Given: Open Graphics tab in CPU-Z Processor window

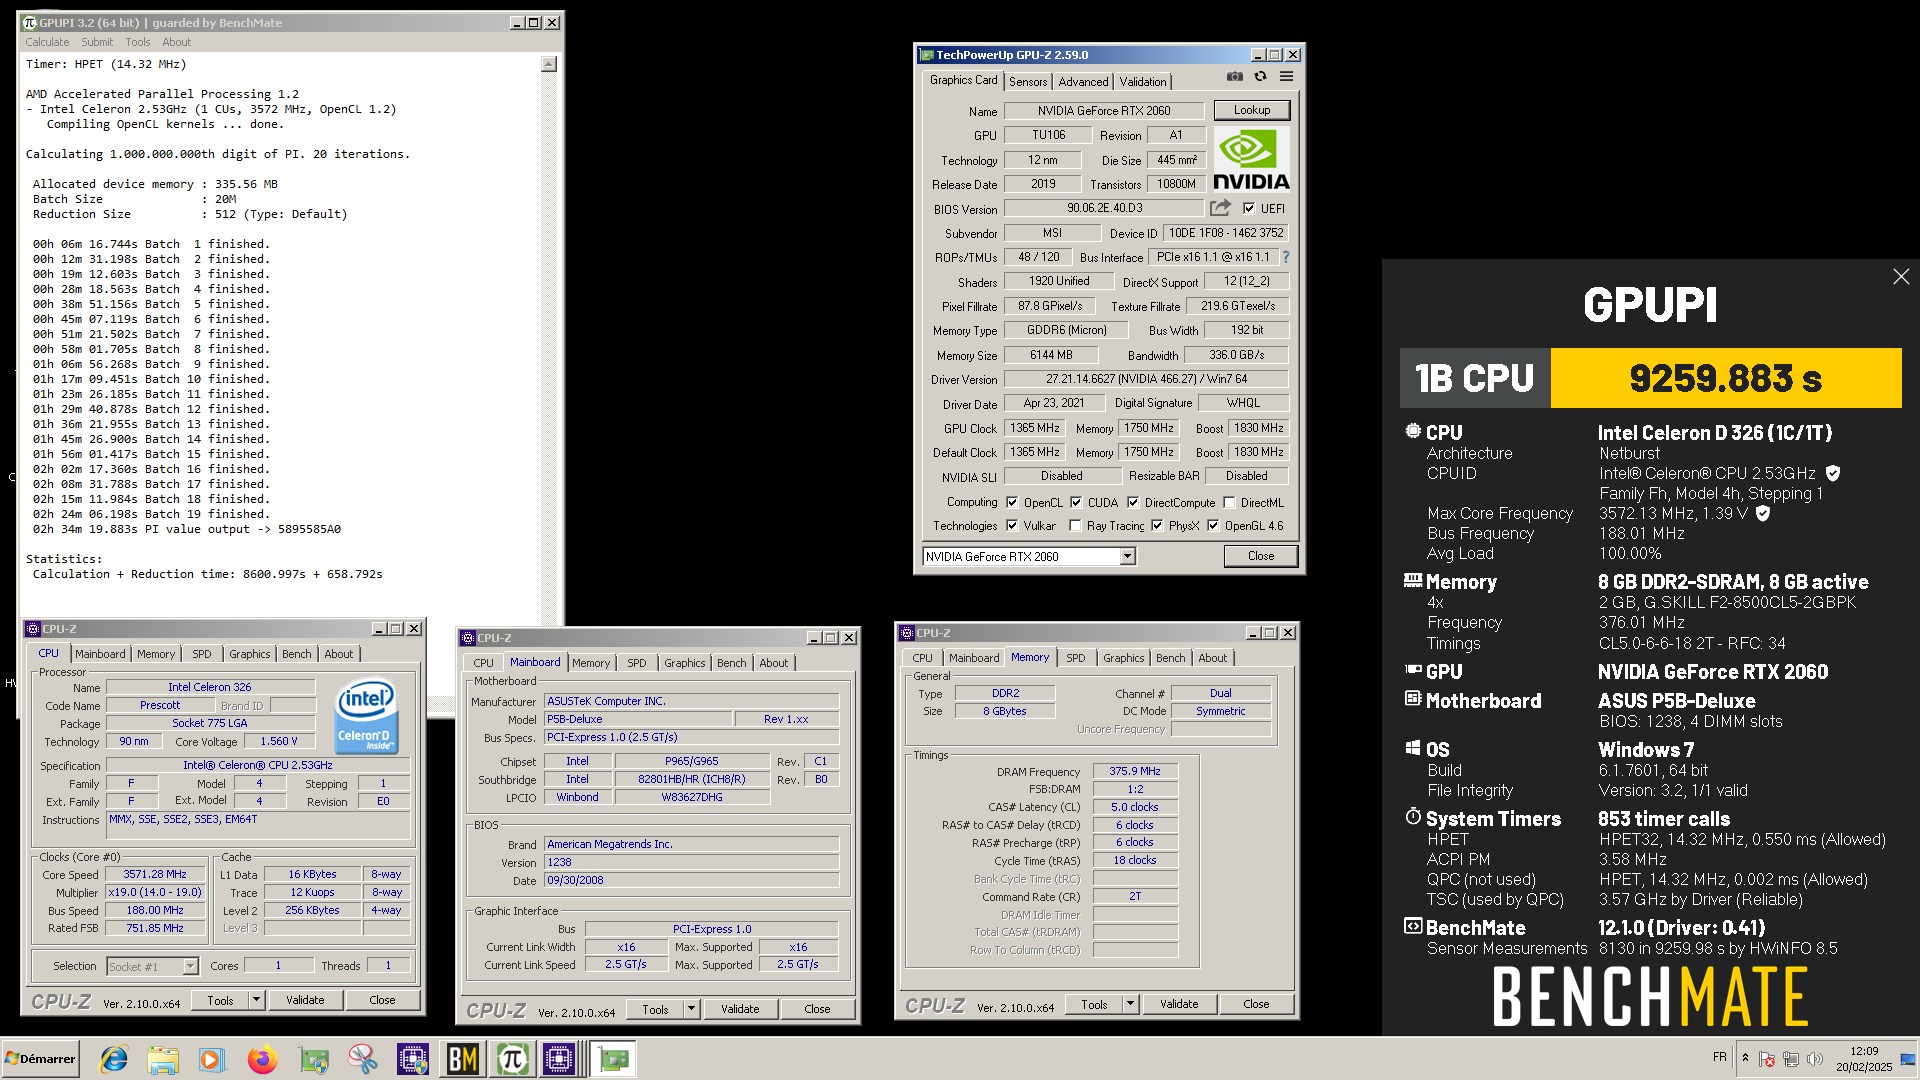Looking at the screenshot, I should click(x=249, y=654).
